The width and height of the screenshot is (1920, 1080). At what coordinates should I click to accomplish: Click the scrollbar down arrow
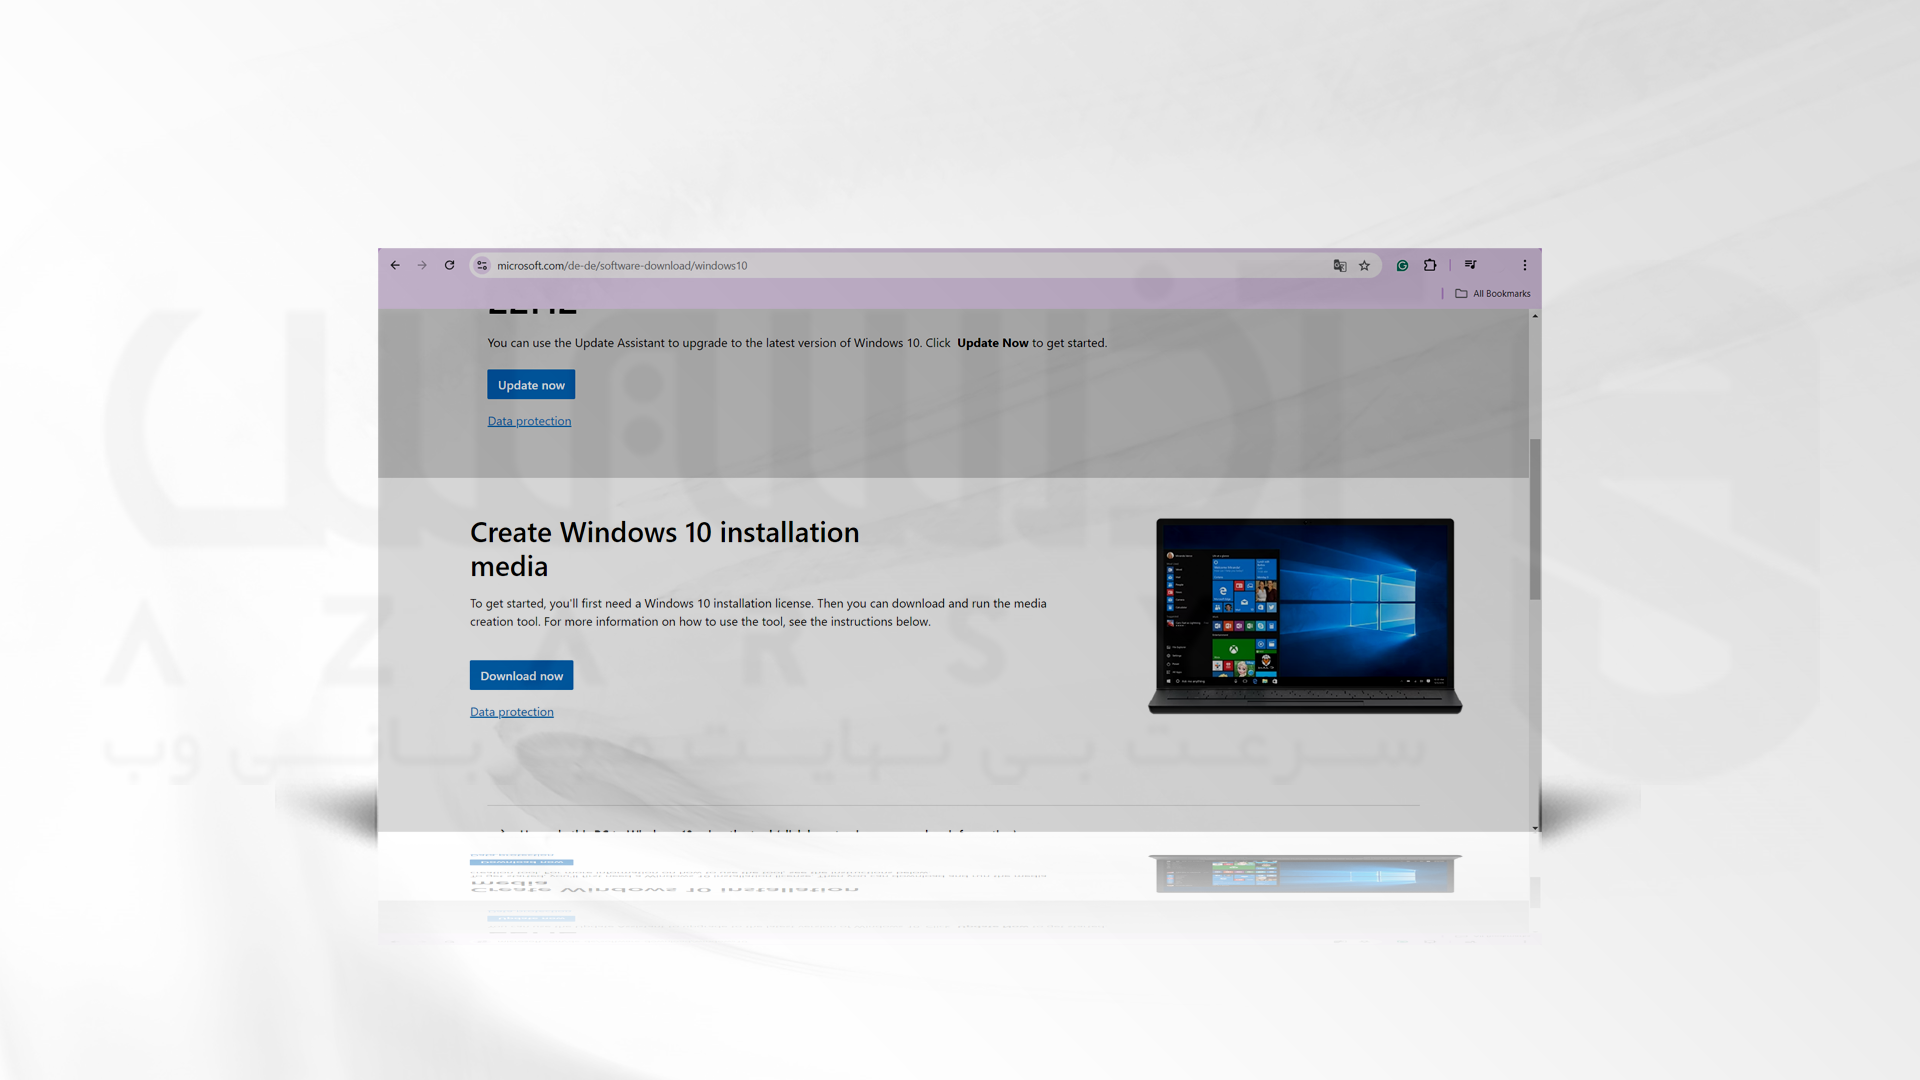(x=1535, y=828)
